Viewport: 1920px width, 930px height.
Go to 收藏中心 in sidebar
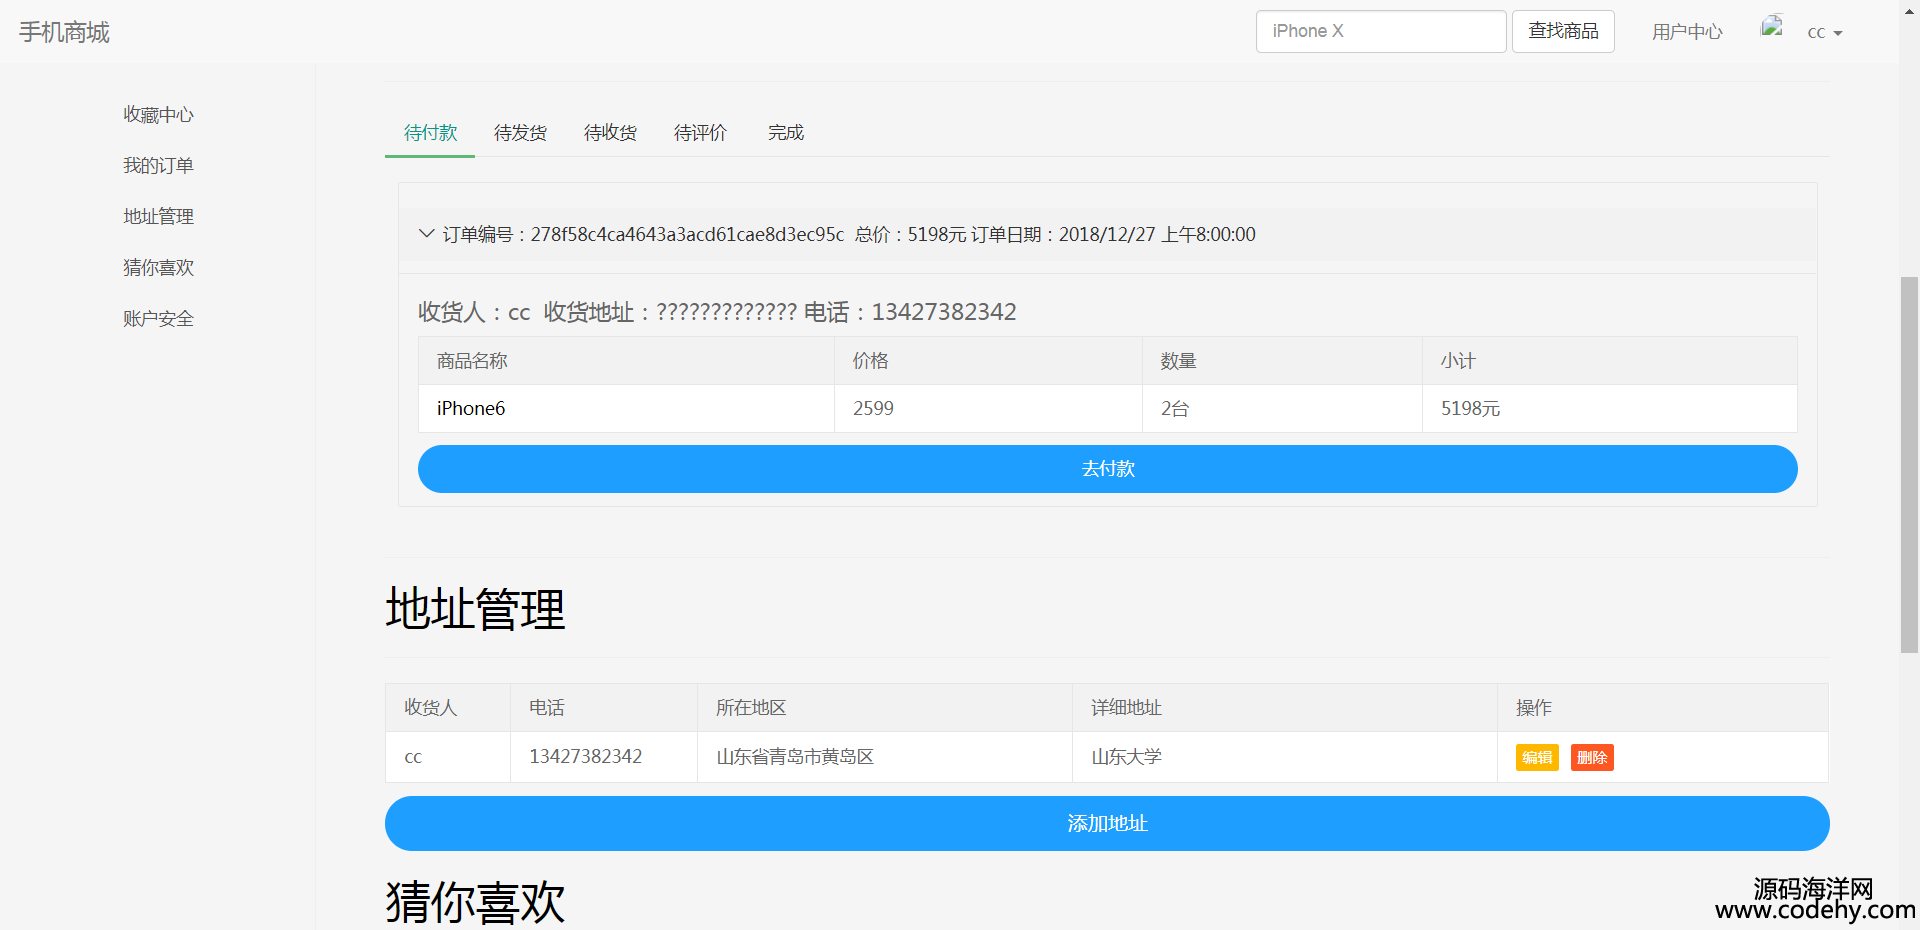[x=158, y=115]
